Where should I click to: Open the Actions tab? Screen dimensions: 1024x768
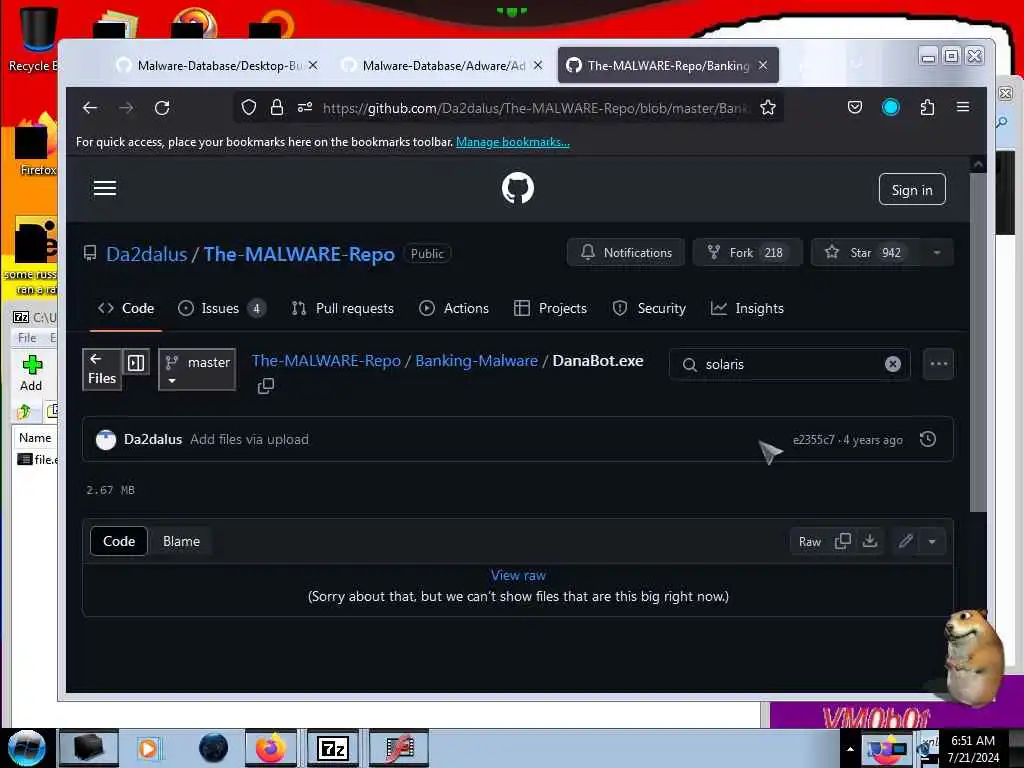coord(454,308)
